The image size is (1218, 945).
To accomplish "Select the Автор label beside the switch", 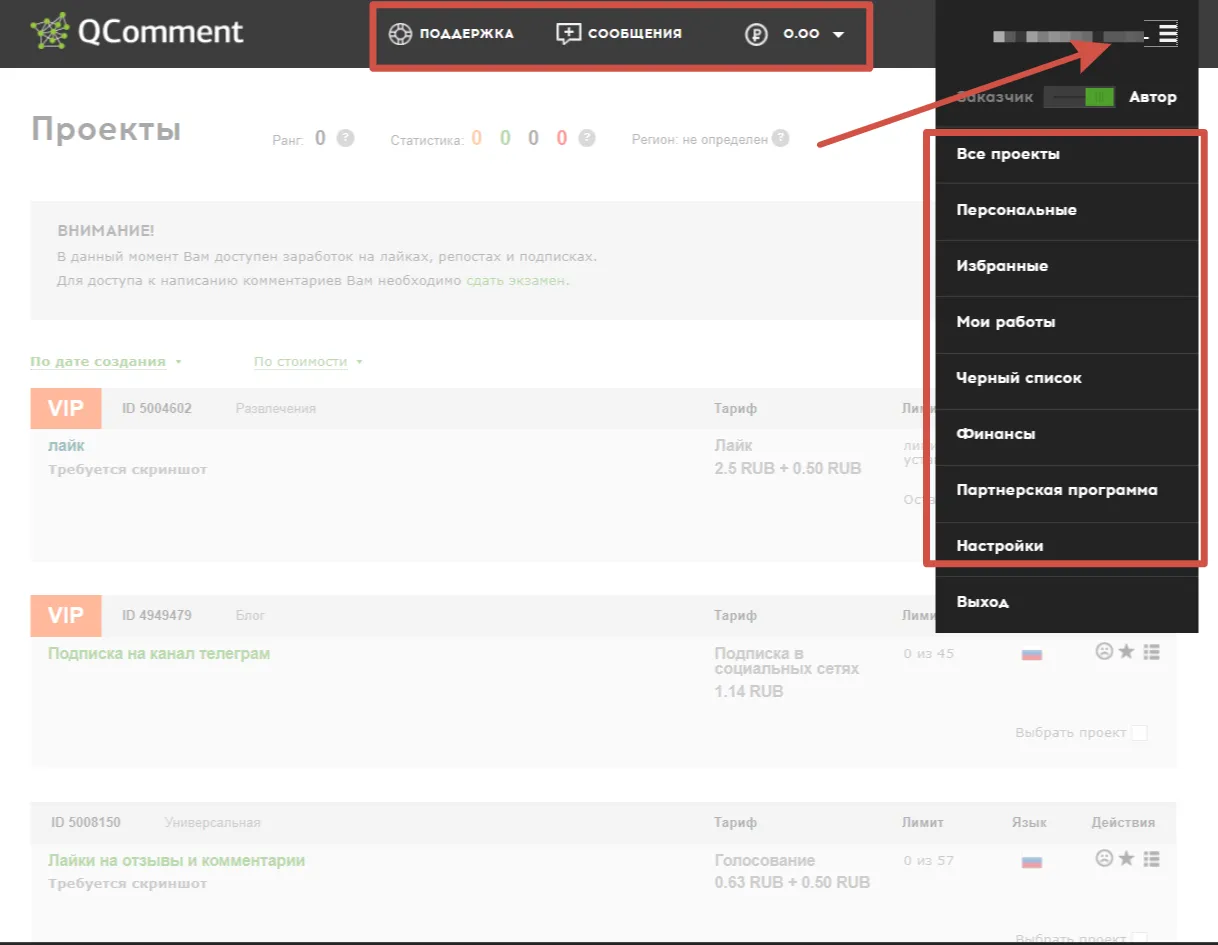I will [1153, 97].
